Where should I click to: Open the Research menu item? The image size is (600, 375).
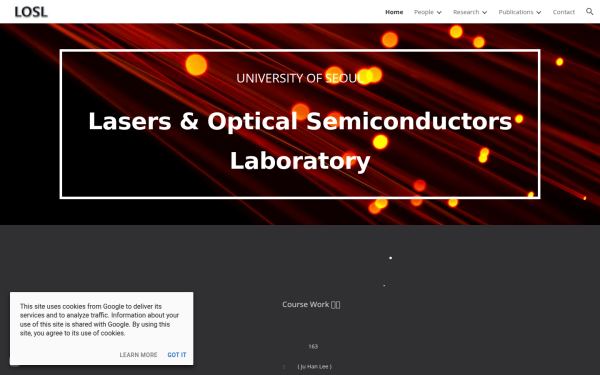(466, 12)
